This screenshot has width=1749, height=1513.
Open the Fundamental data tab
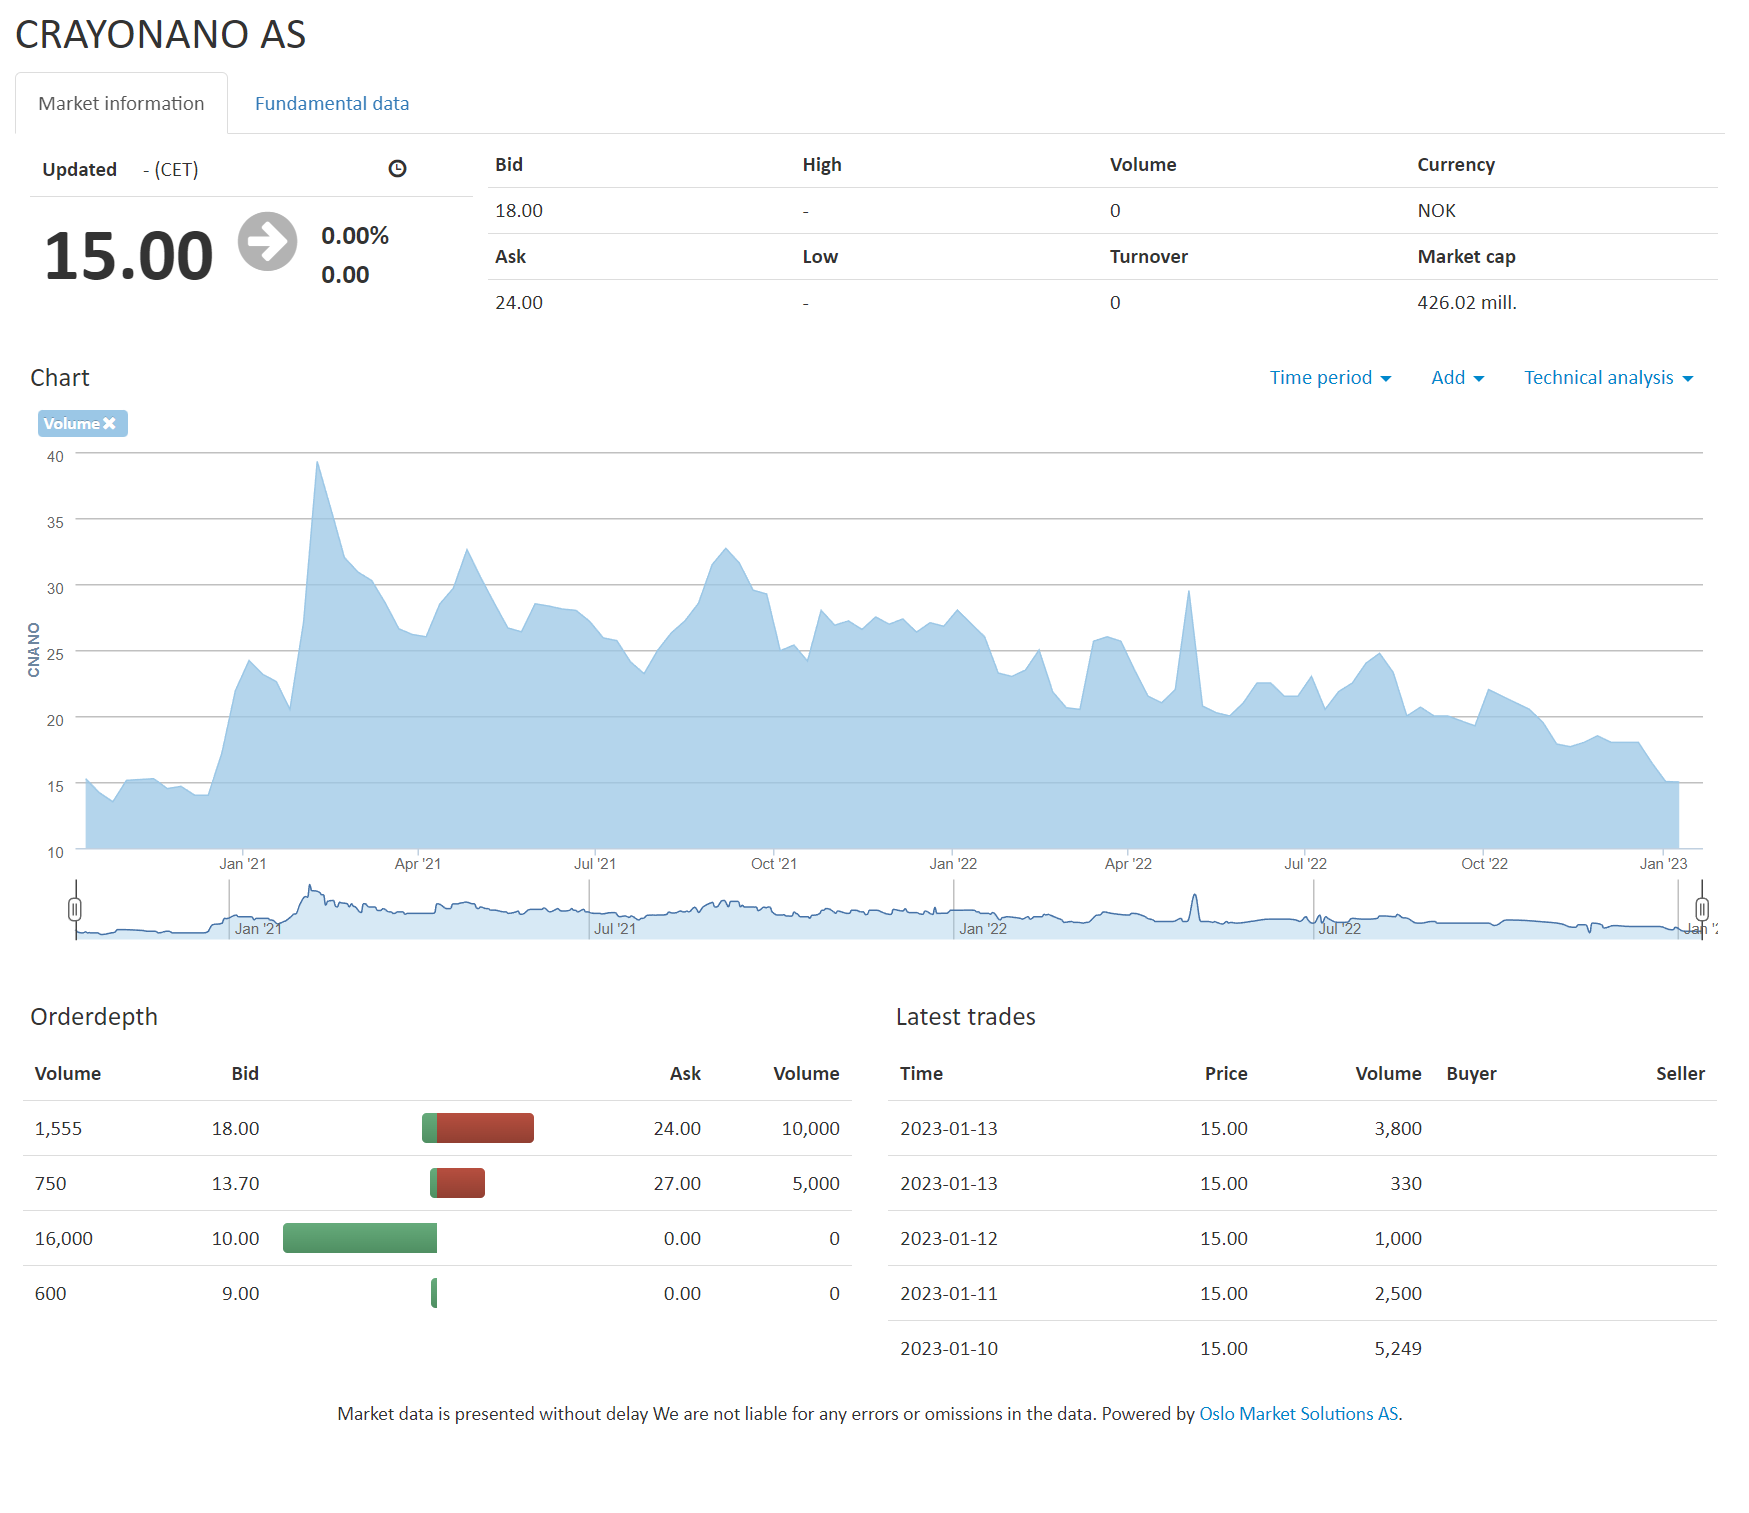(332, 103)
